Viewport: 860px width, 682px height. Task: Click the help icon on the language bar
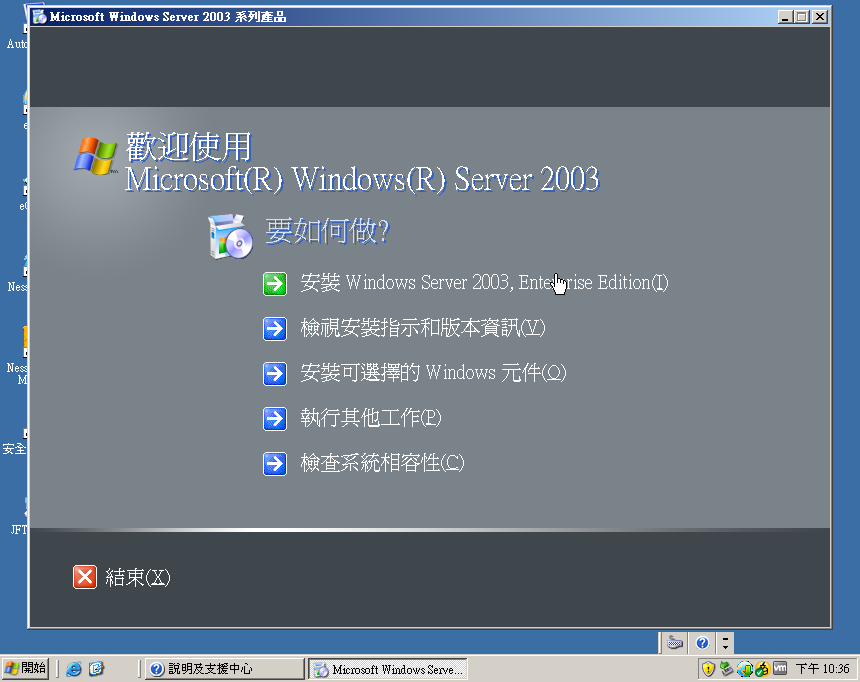click(702, 642)
